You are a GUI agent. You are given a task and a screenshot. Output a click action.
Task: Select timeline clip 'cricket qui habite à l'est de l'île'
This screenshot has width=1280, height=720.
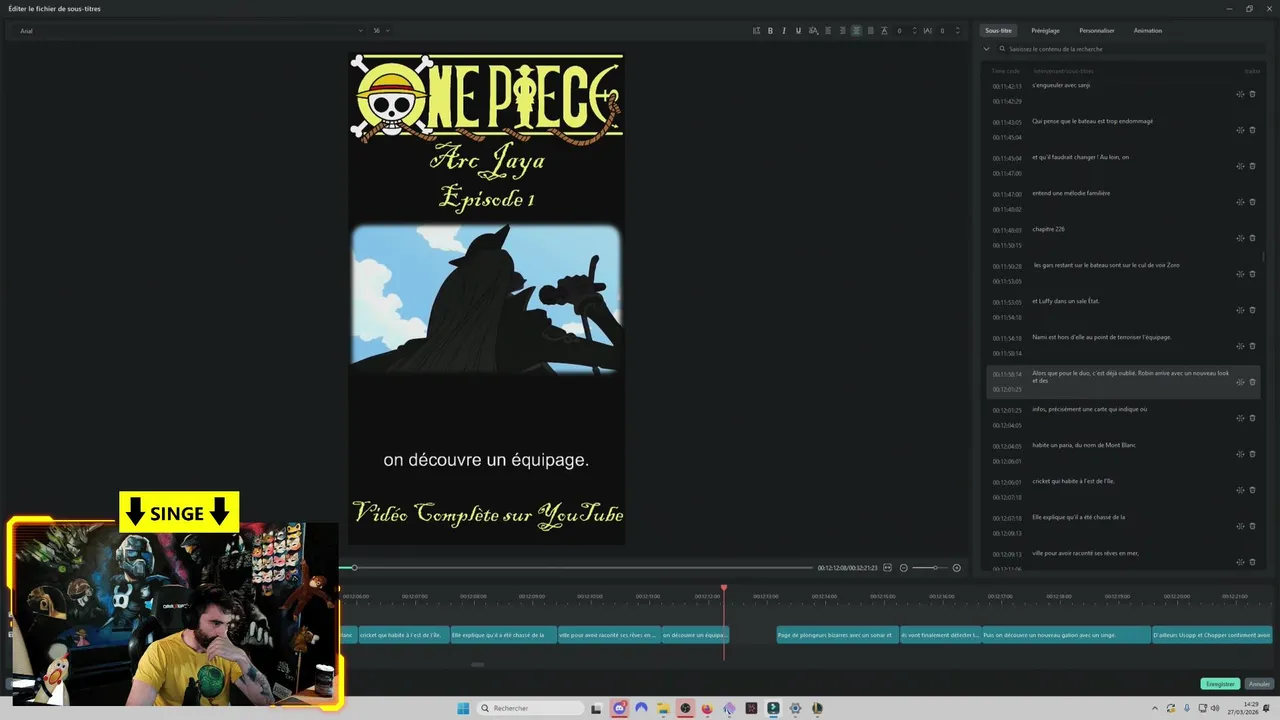[x=403, y=635]
